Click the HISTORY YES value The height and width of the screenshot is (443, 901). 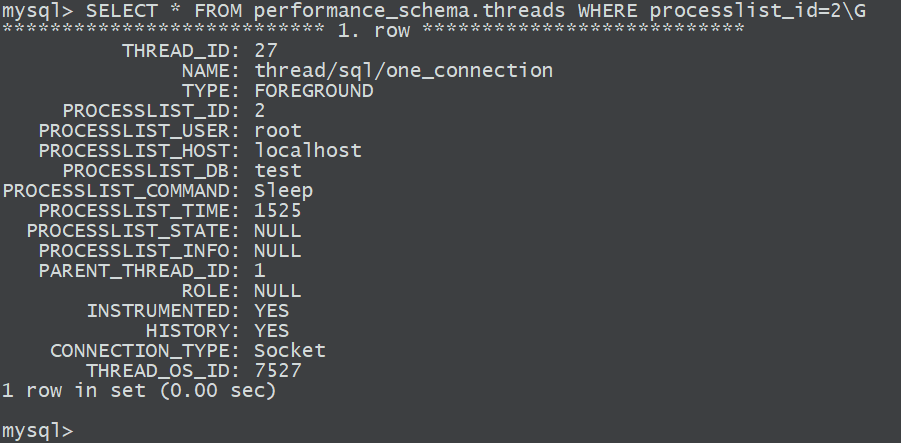[272, 330]
